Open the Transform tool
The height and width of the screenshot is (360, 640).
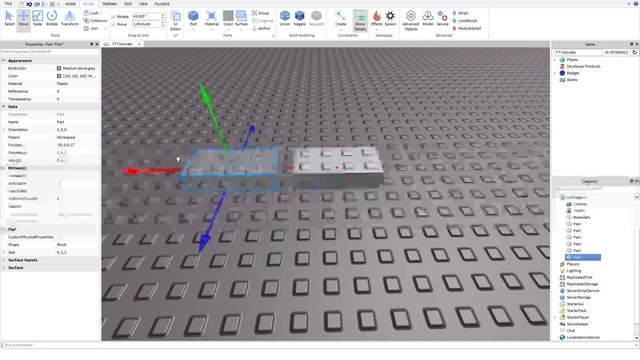click(69, 18)
